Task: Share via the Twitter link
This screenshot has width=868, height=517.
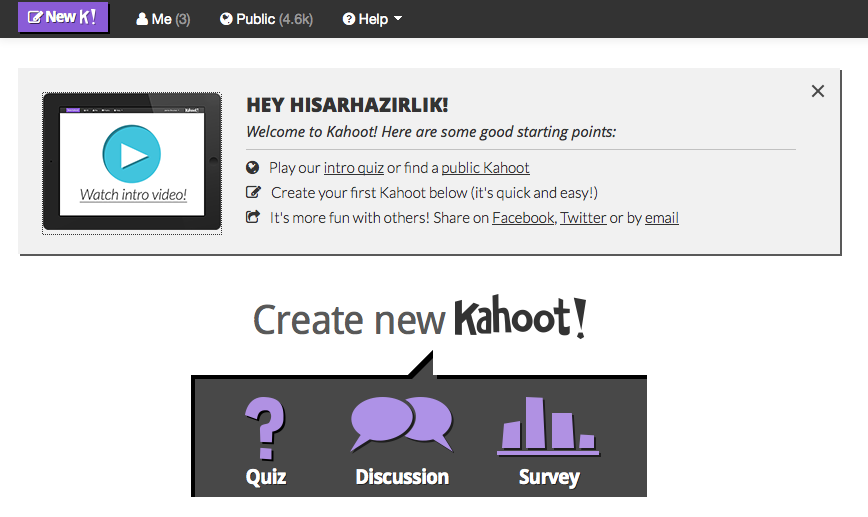Action: pos(583,218)
